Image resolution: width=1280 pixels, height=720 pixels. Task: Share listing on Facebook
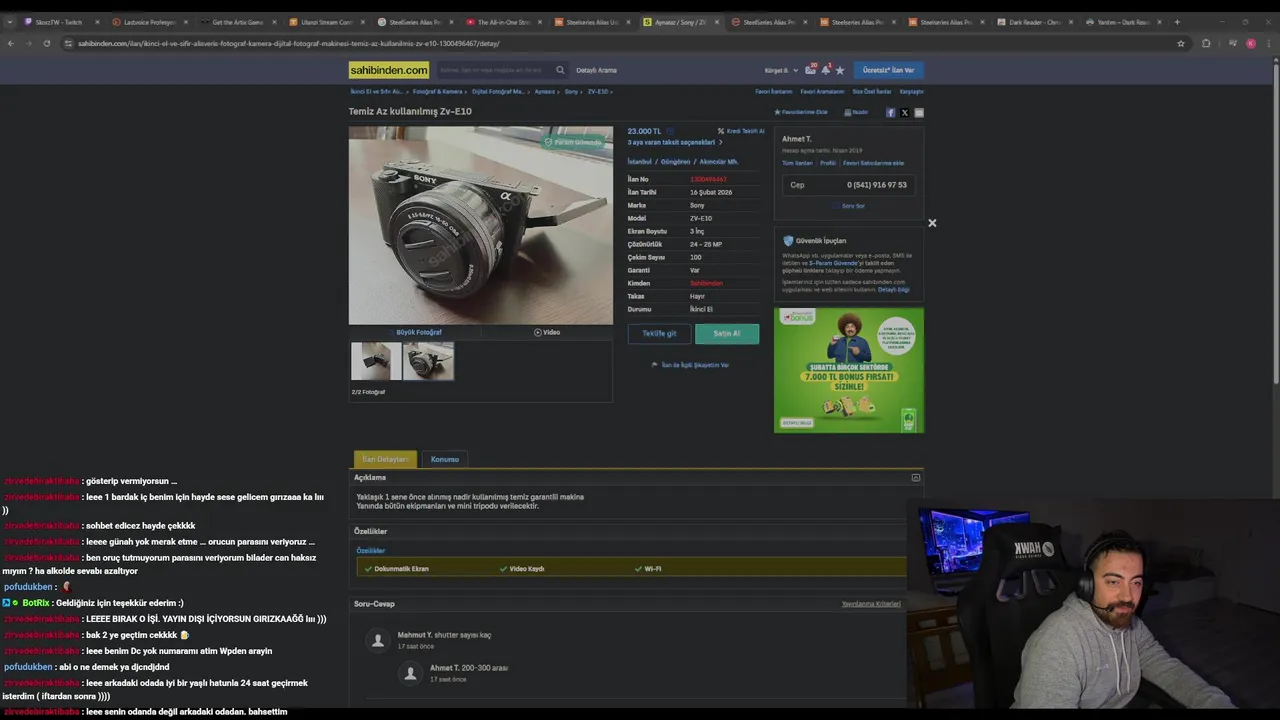(x=891, y=113)
